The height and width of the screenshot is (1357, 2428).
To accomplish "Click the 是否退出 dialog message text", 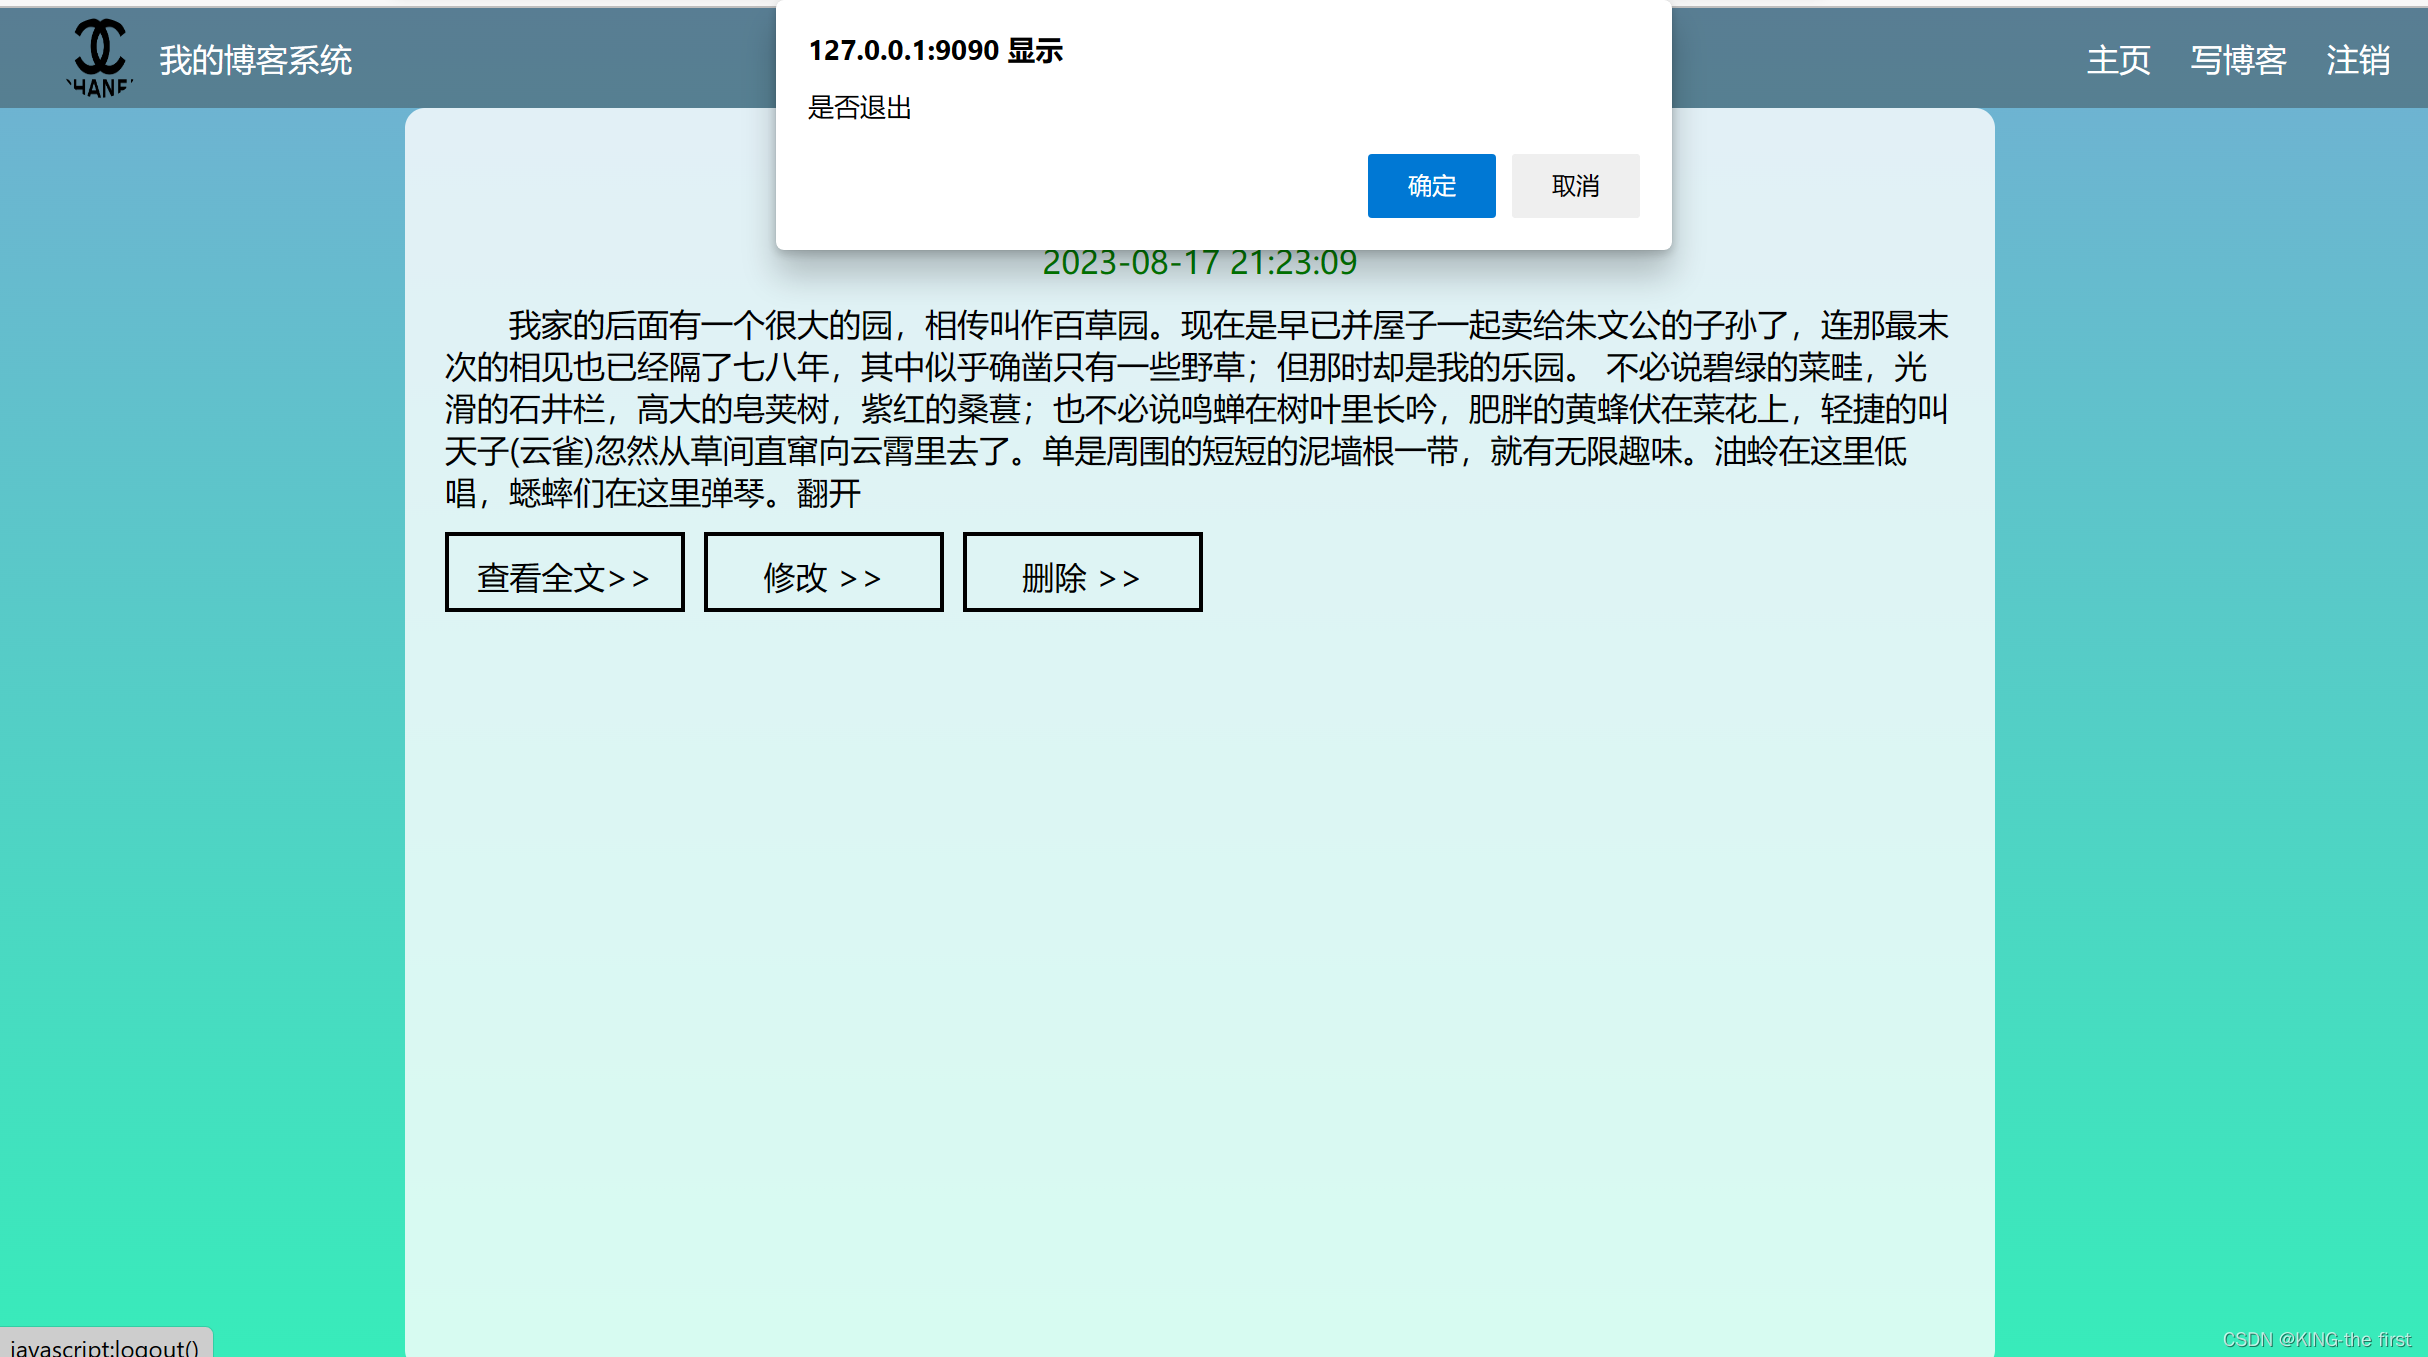I will (860, 109).
